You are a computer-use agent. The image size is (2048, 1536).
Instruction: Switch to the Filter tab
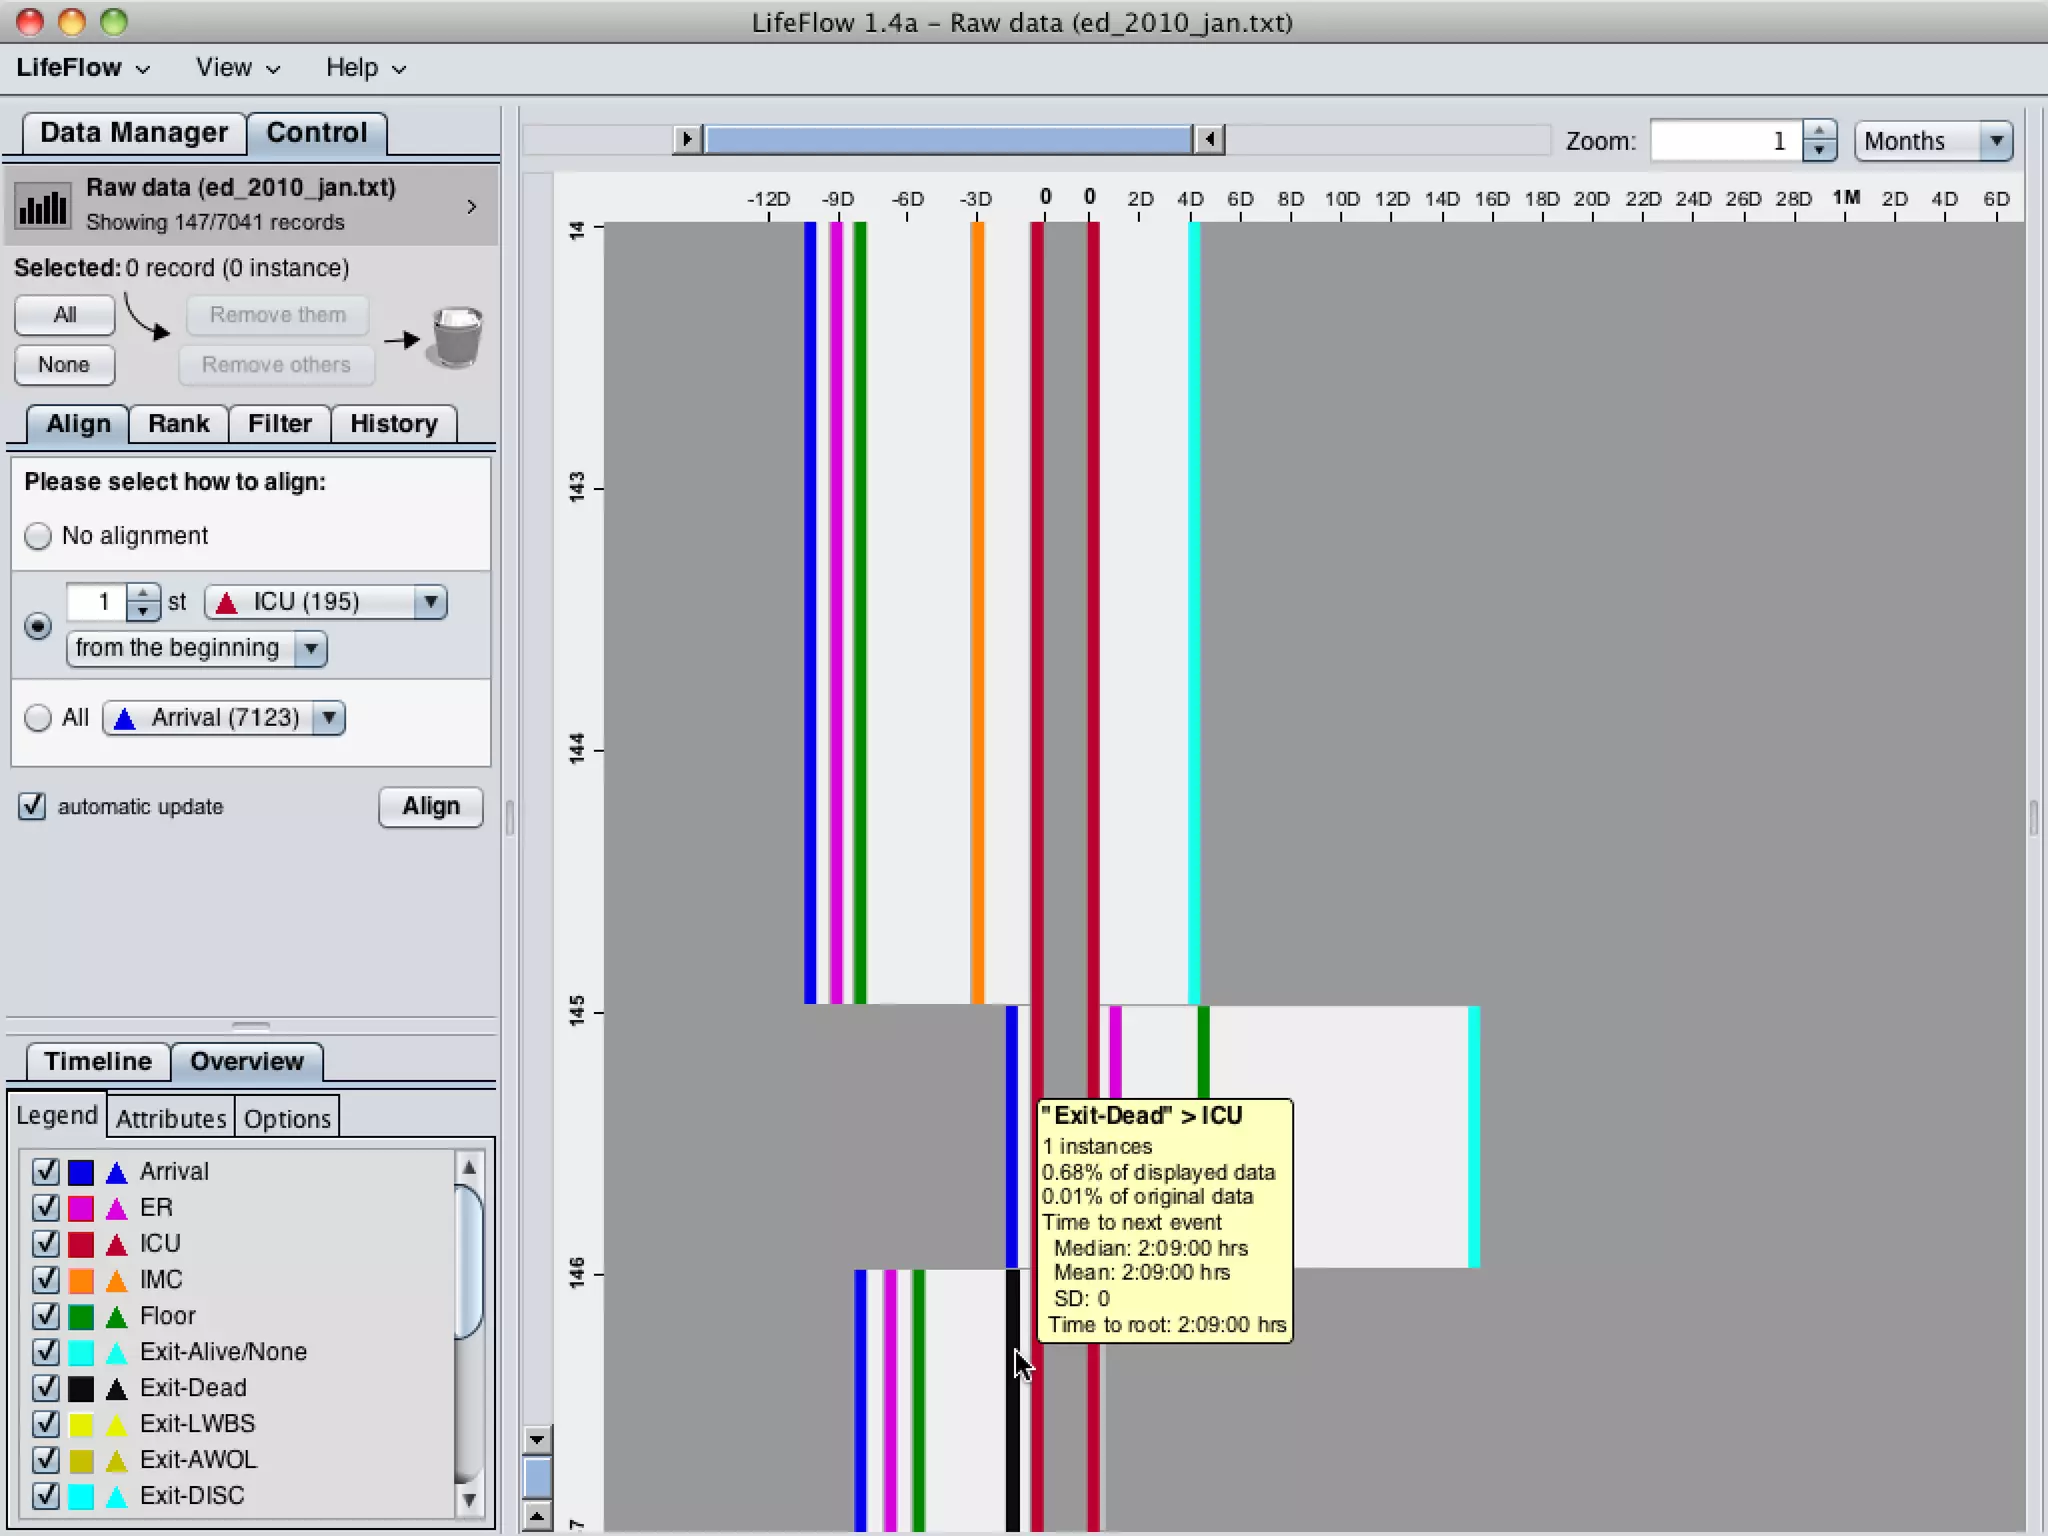click(279, 424)
